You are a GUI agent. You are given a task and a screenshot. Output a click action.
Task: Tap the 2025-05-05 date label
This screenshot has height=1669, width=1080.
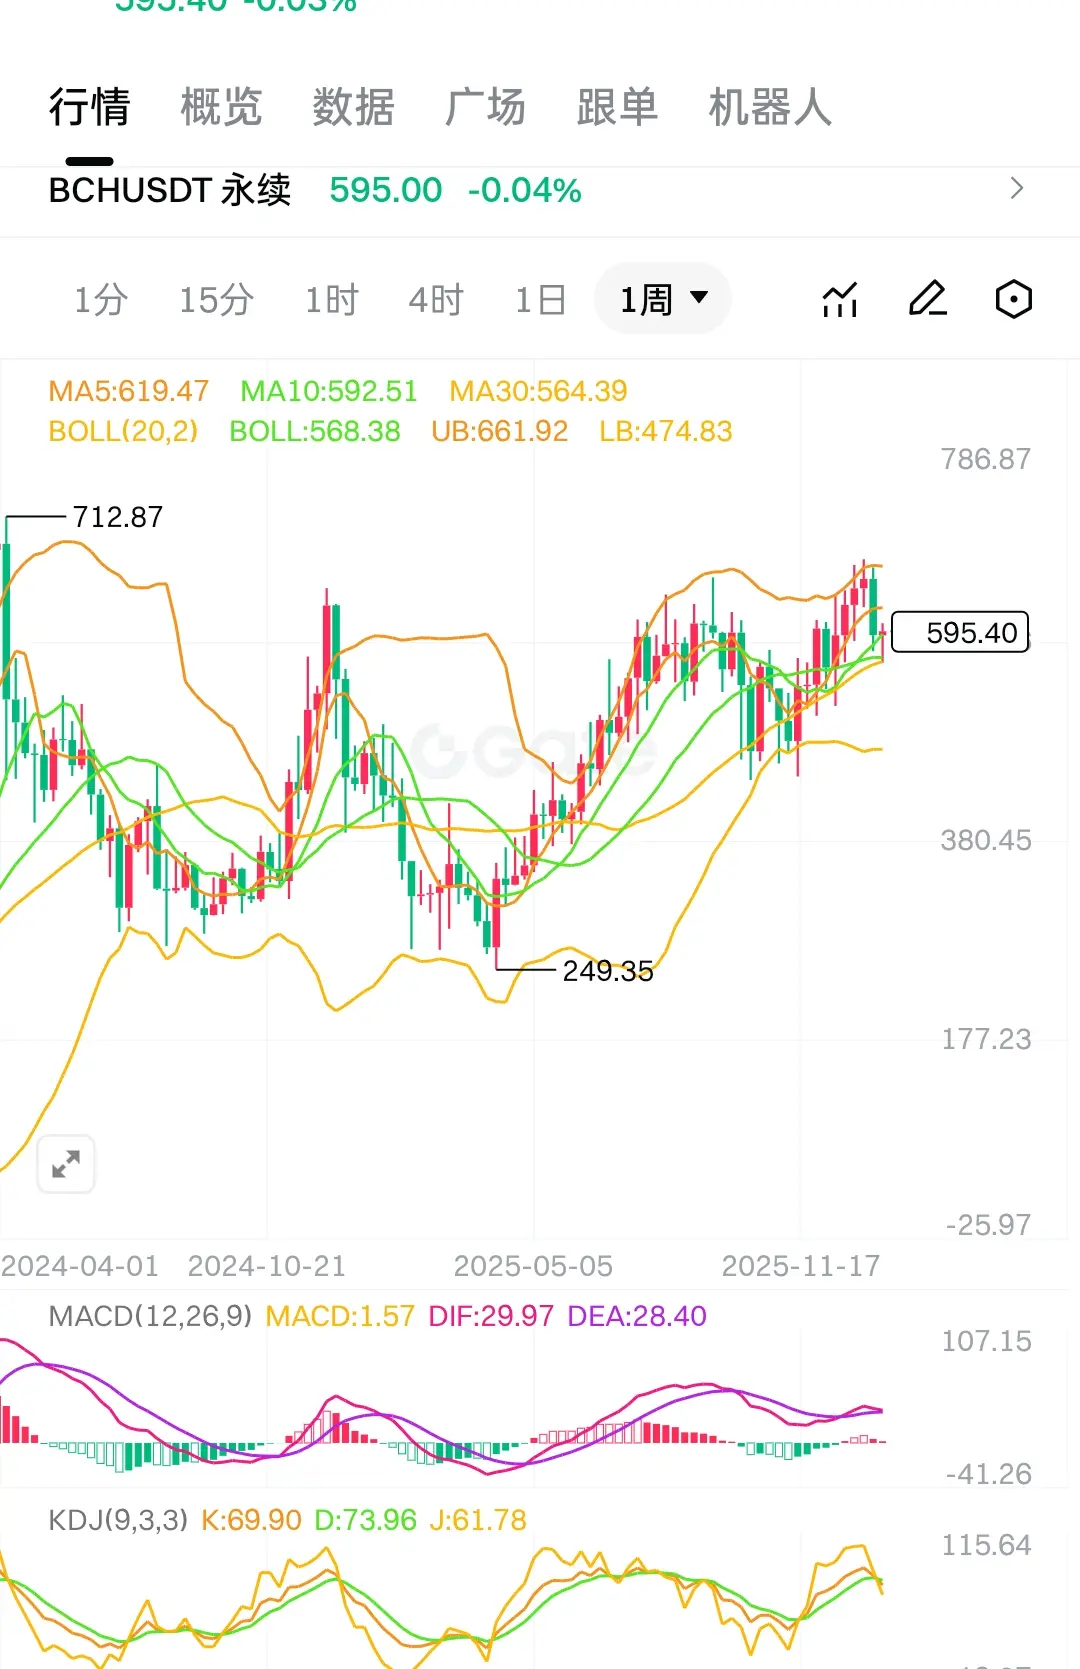(533, 1266)
